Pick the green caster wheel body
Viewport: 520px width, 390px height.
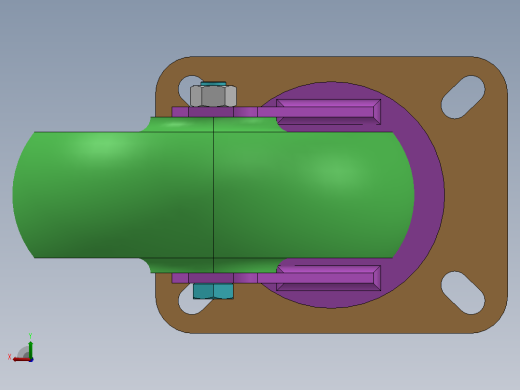213,195
